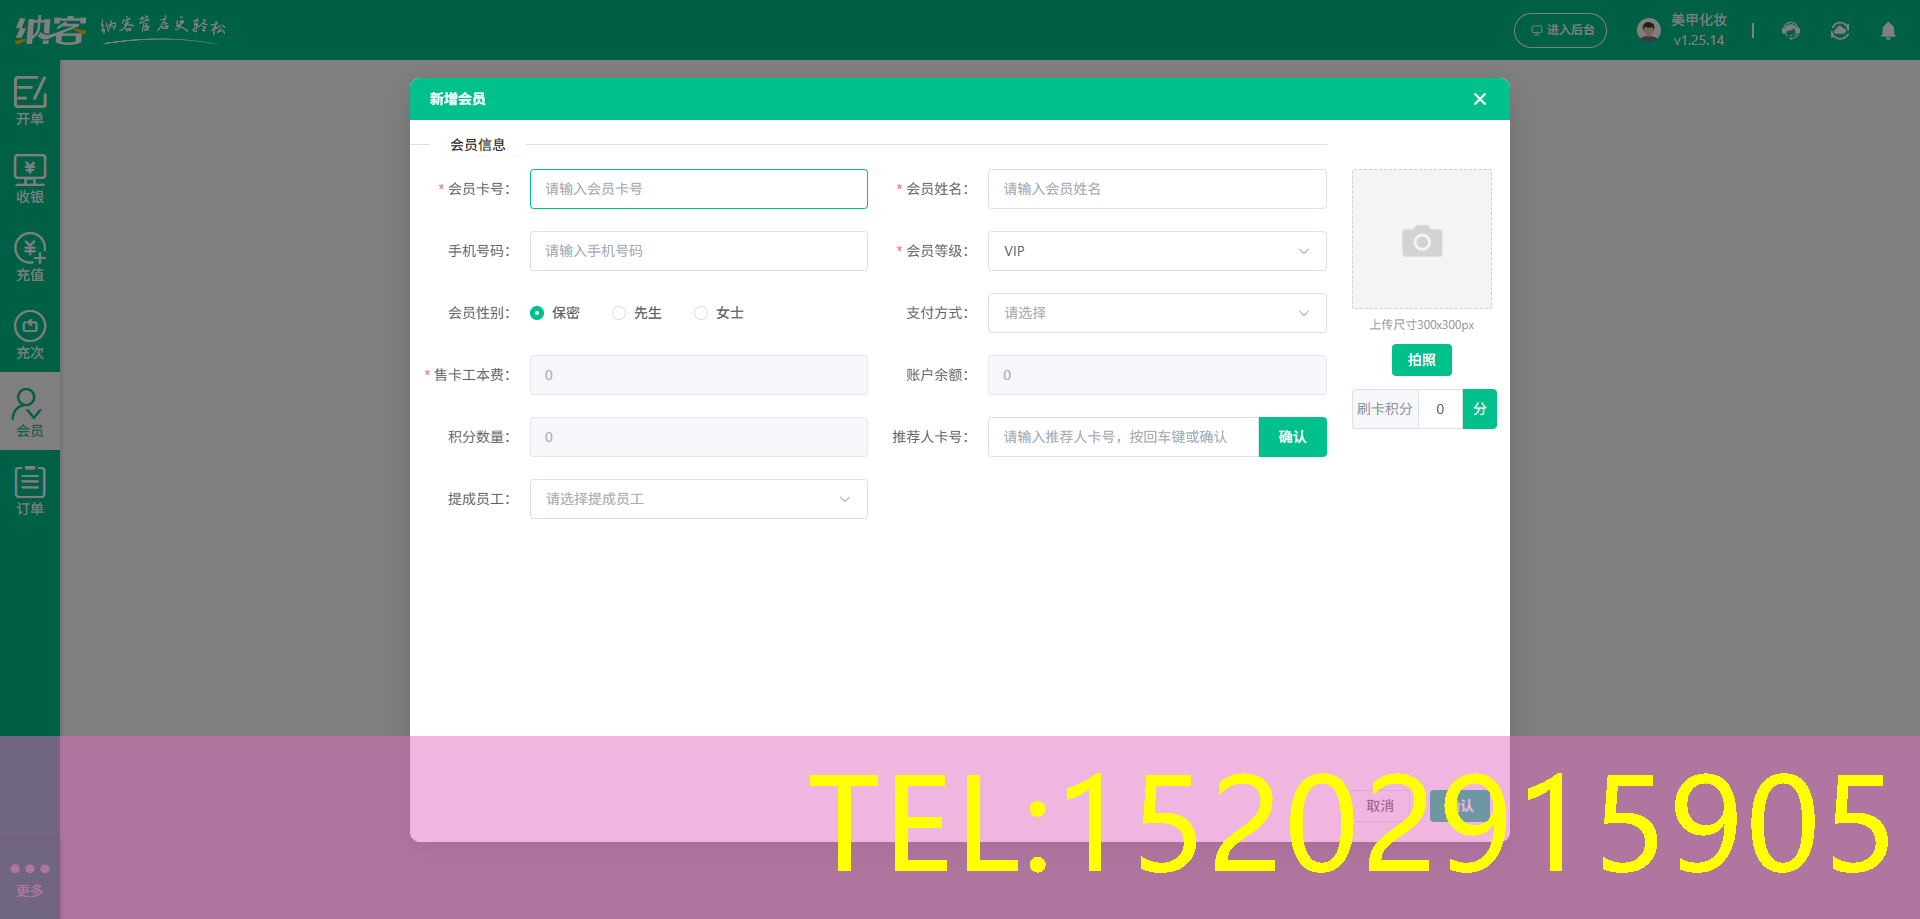This screenshot has width=1920, height=919.
Task: Open the 更多 sidebar menu
Action: 30,878
